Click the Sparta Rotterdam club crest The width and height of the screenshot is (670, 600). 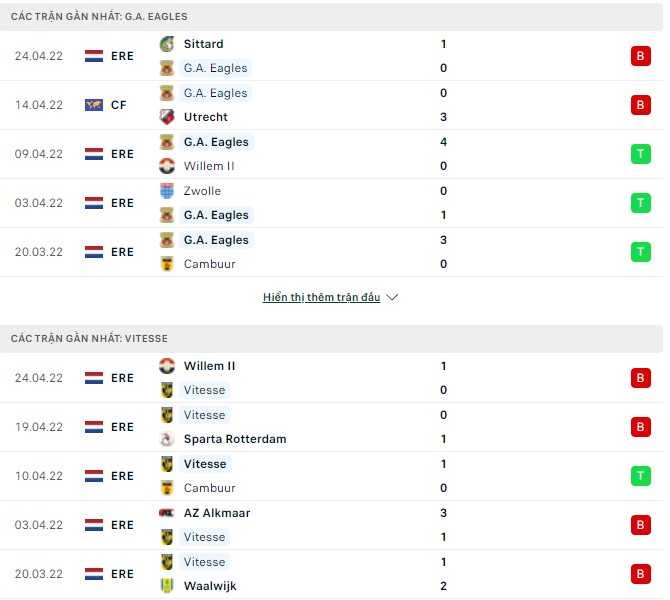point(167,439)
